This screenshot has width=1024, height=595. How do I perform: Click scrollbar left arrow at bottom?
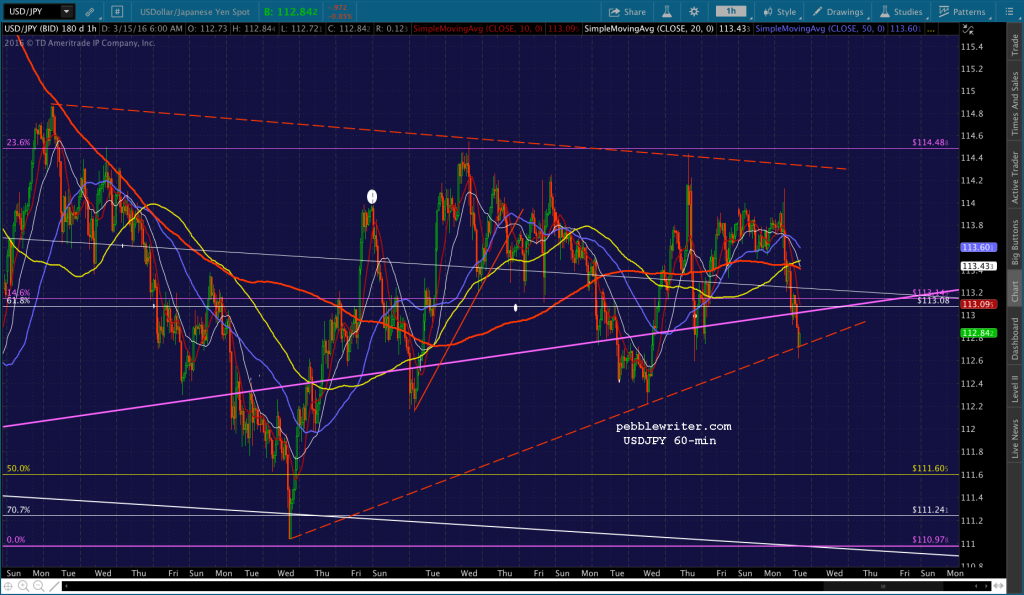66,587
